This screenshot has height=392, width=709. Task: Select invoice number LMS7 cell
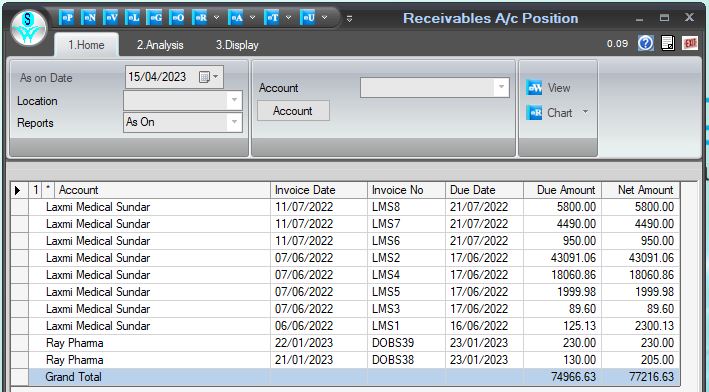[406, 224]
